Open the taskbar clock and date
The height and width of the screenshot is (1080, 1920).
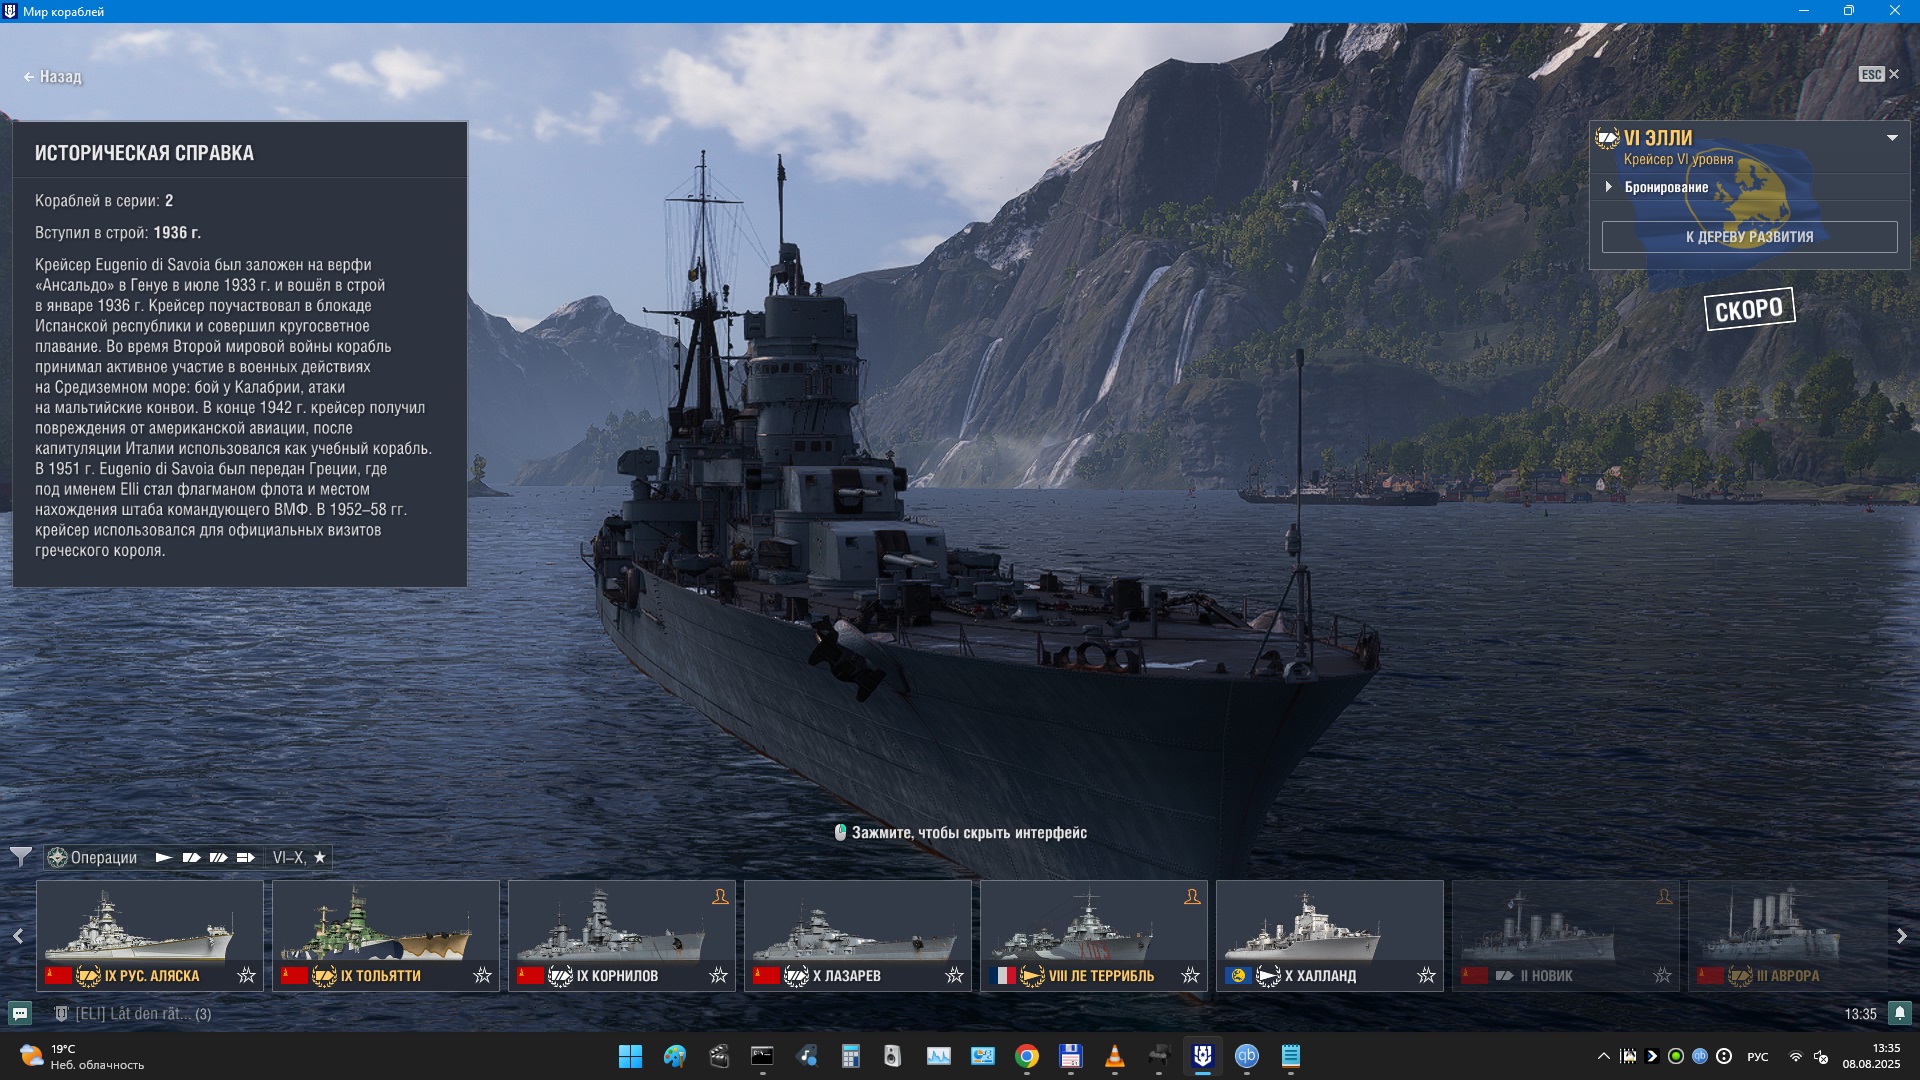pyautogui.click(x=1872, y=1056)
